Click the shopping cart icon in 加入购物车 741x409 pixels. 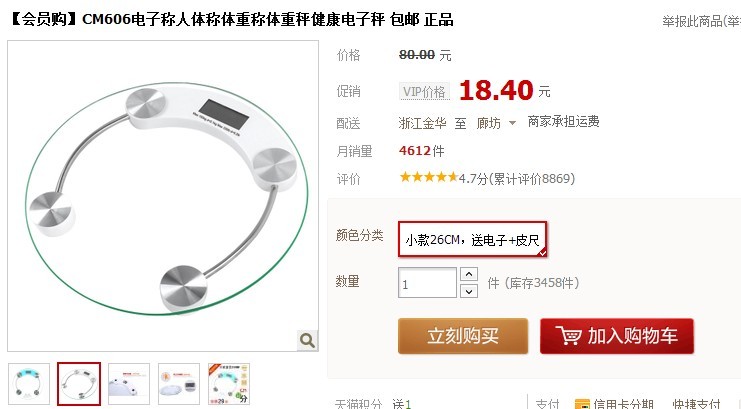pyautogui.click(x=569, y=336)
